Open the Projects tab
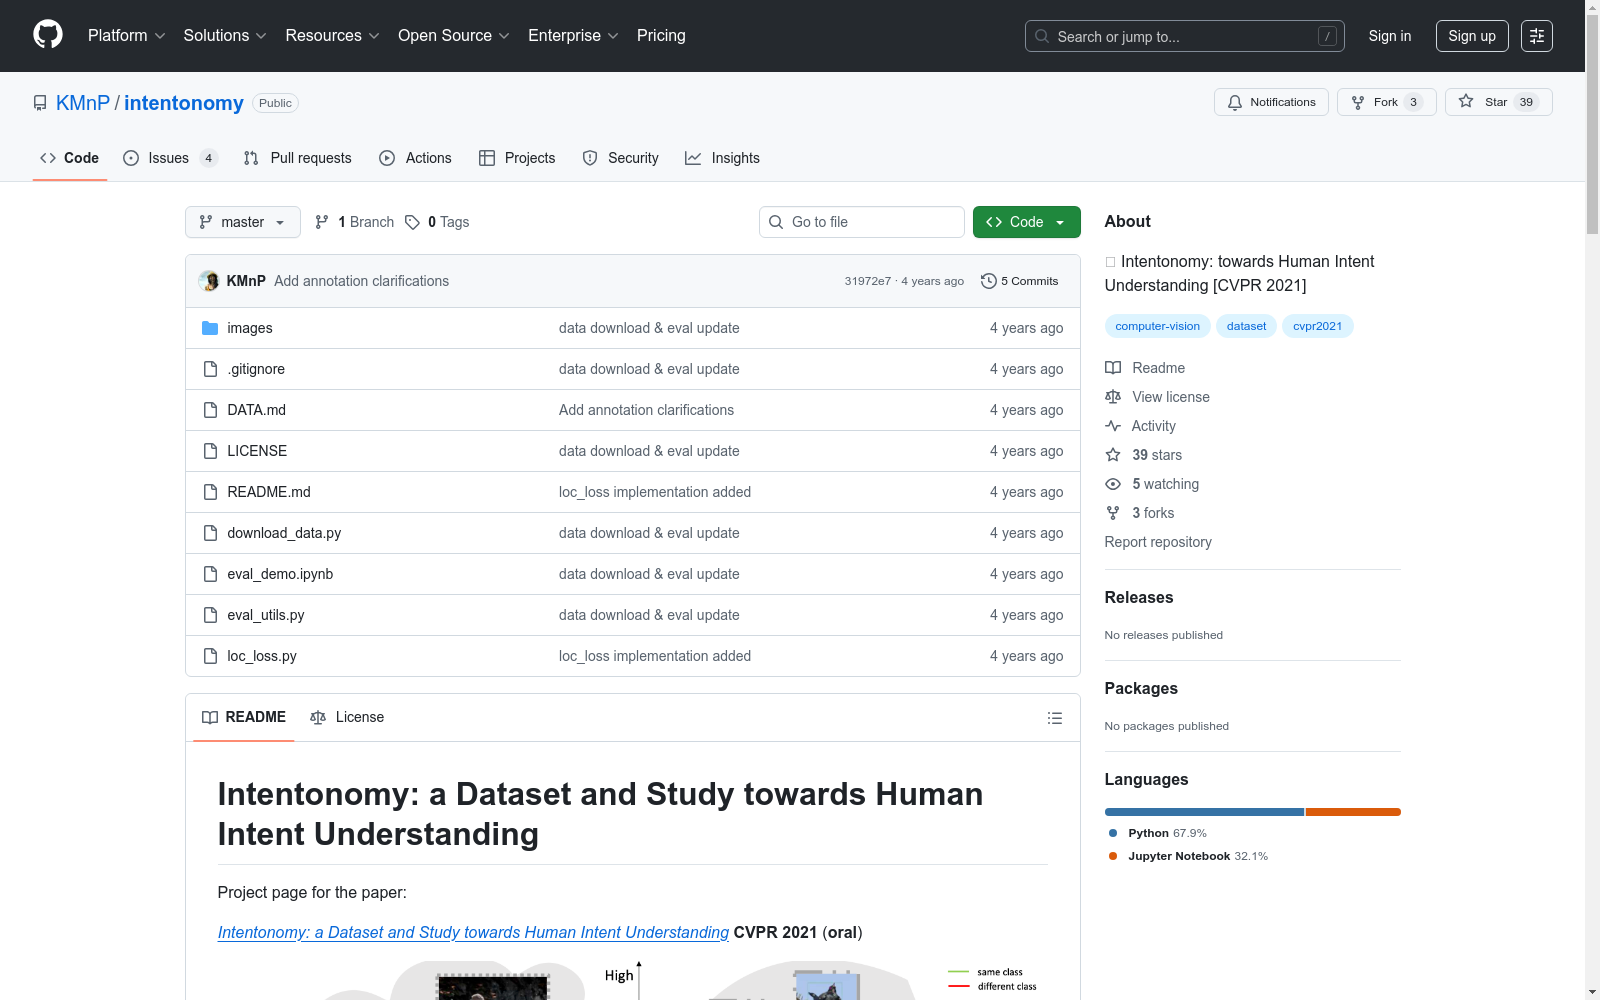Viewport: 1600px width, 1000px height. (x=517, y=158)
